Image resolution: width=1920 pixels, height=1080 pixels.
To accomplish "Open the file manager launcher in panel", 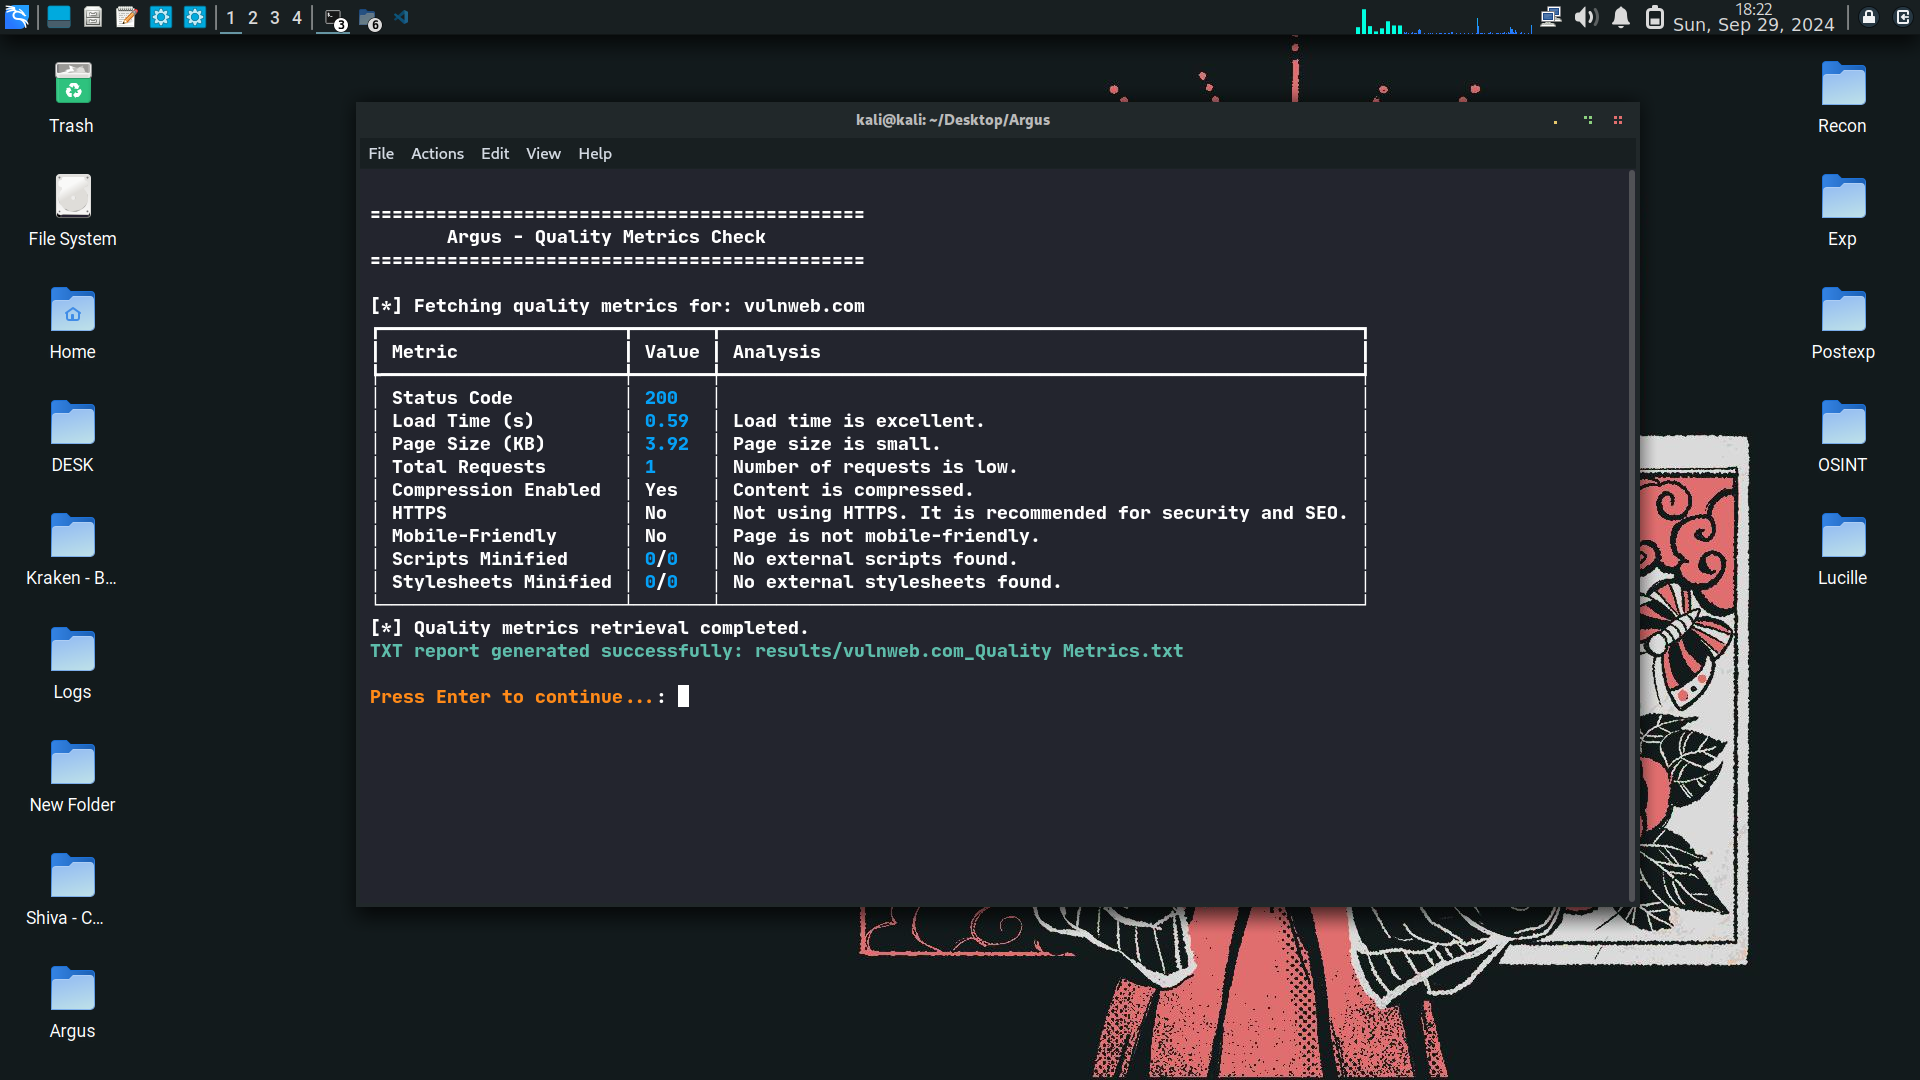I will coord(93,17).
